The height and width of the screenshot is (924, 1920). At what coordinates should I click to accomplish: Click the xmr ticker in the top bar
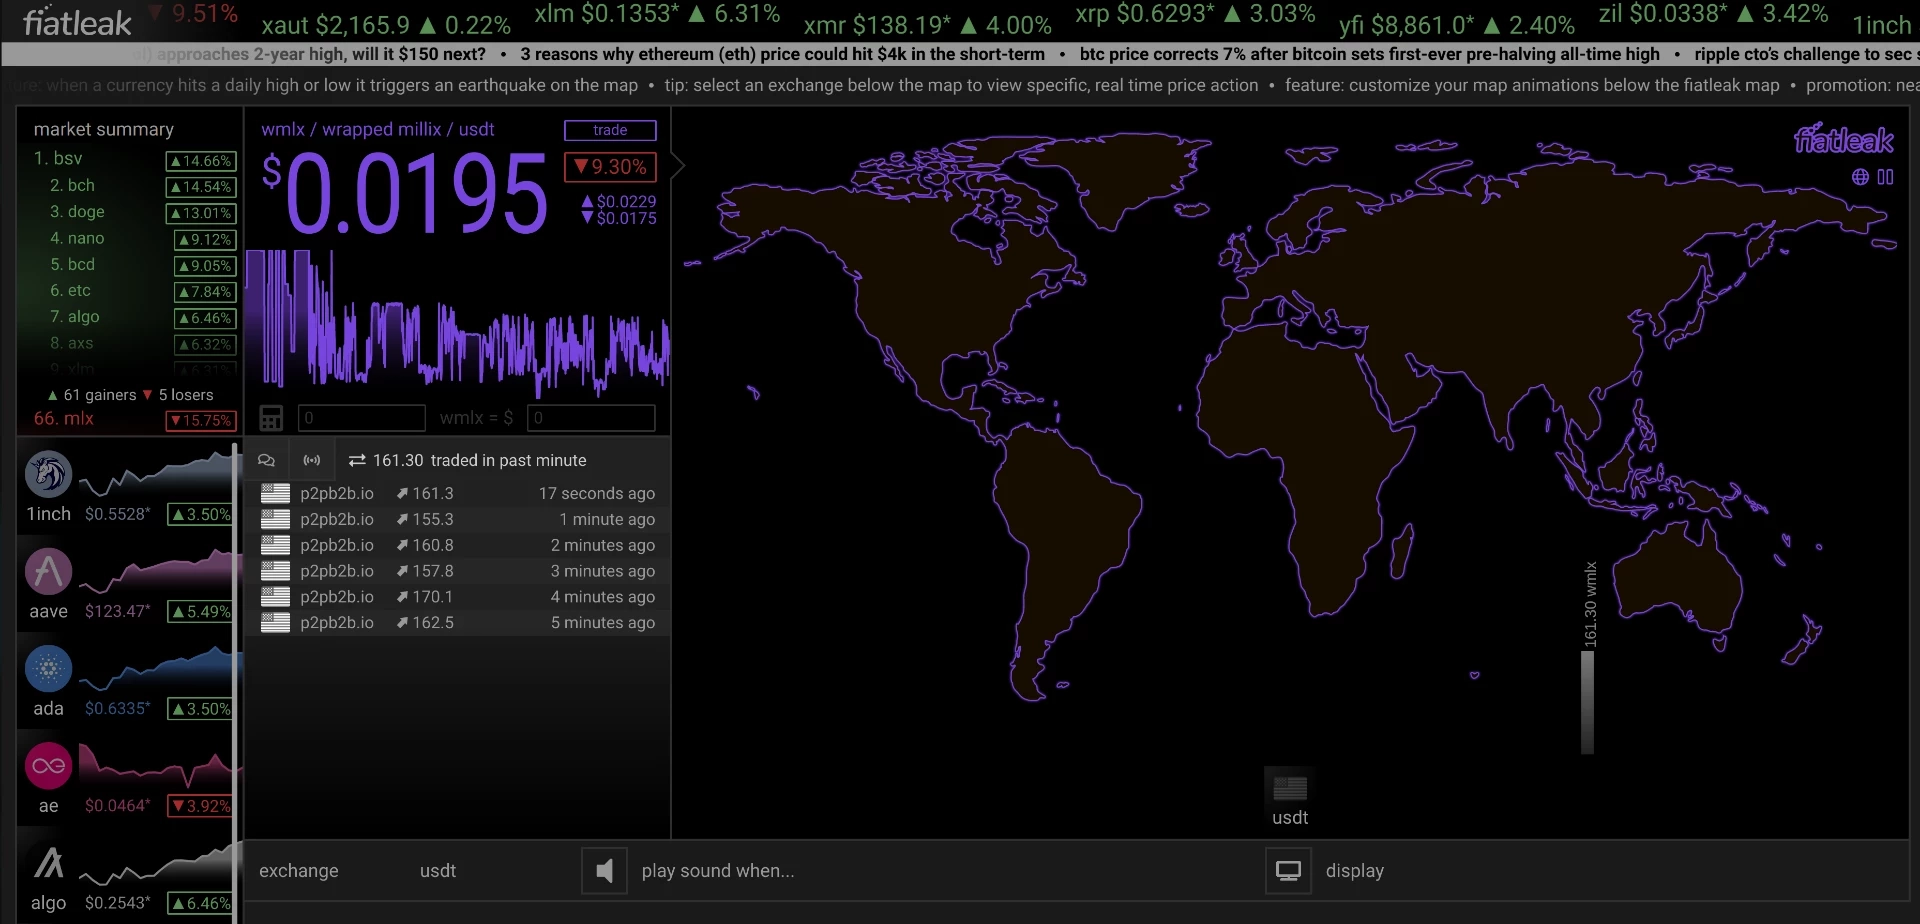point(928,24)
